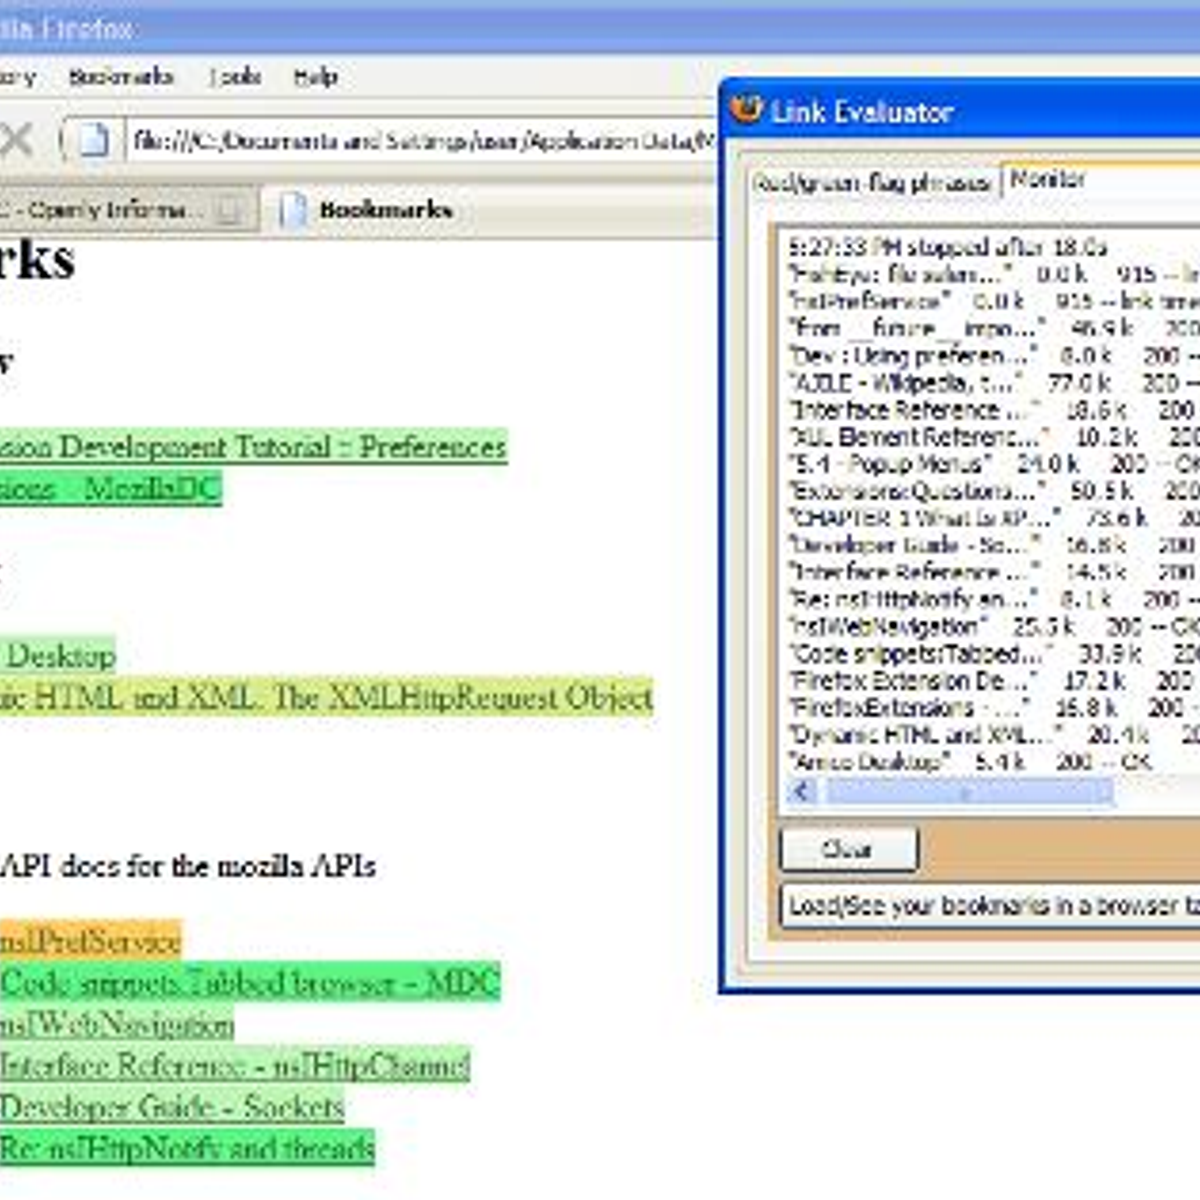Viewport: 1200px width, 1200px height.
Task: Open the MozillaDC green link
Action: (111, 489)
